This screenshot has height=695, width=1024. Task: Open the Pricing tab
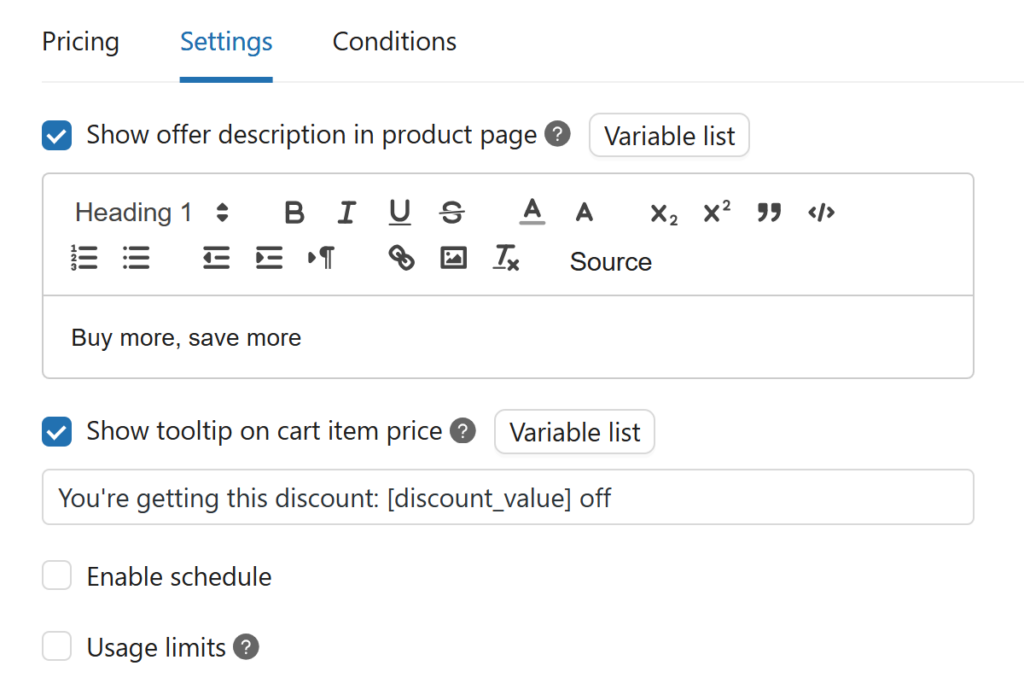(x=80, y=42)
